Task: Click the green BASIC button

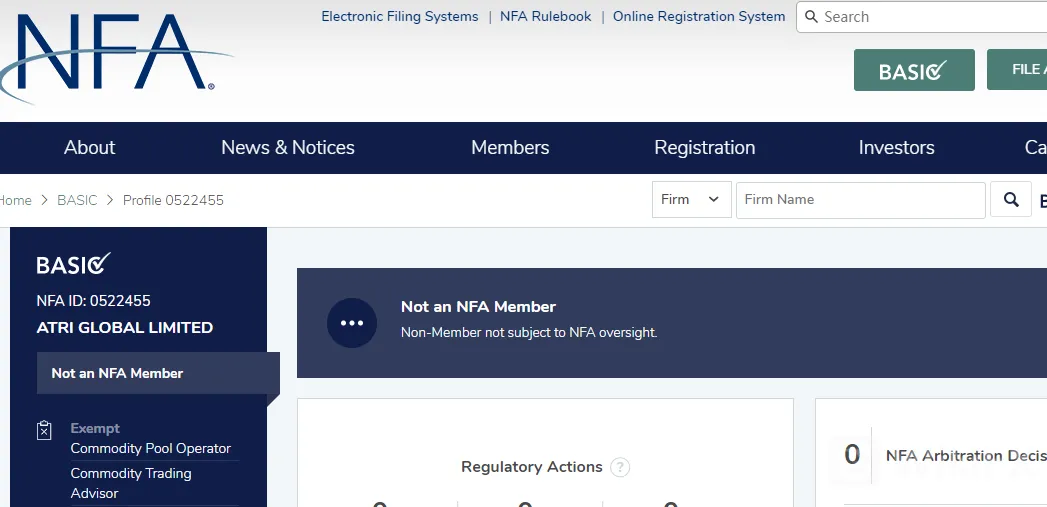Action: pos(914,70)
